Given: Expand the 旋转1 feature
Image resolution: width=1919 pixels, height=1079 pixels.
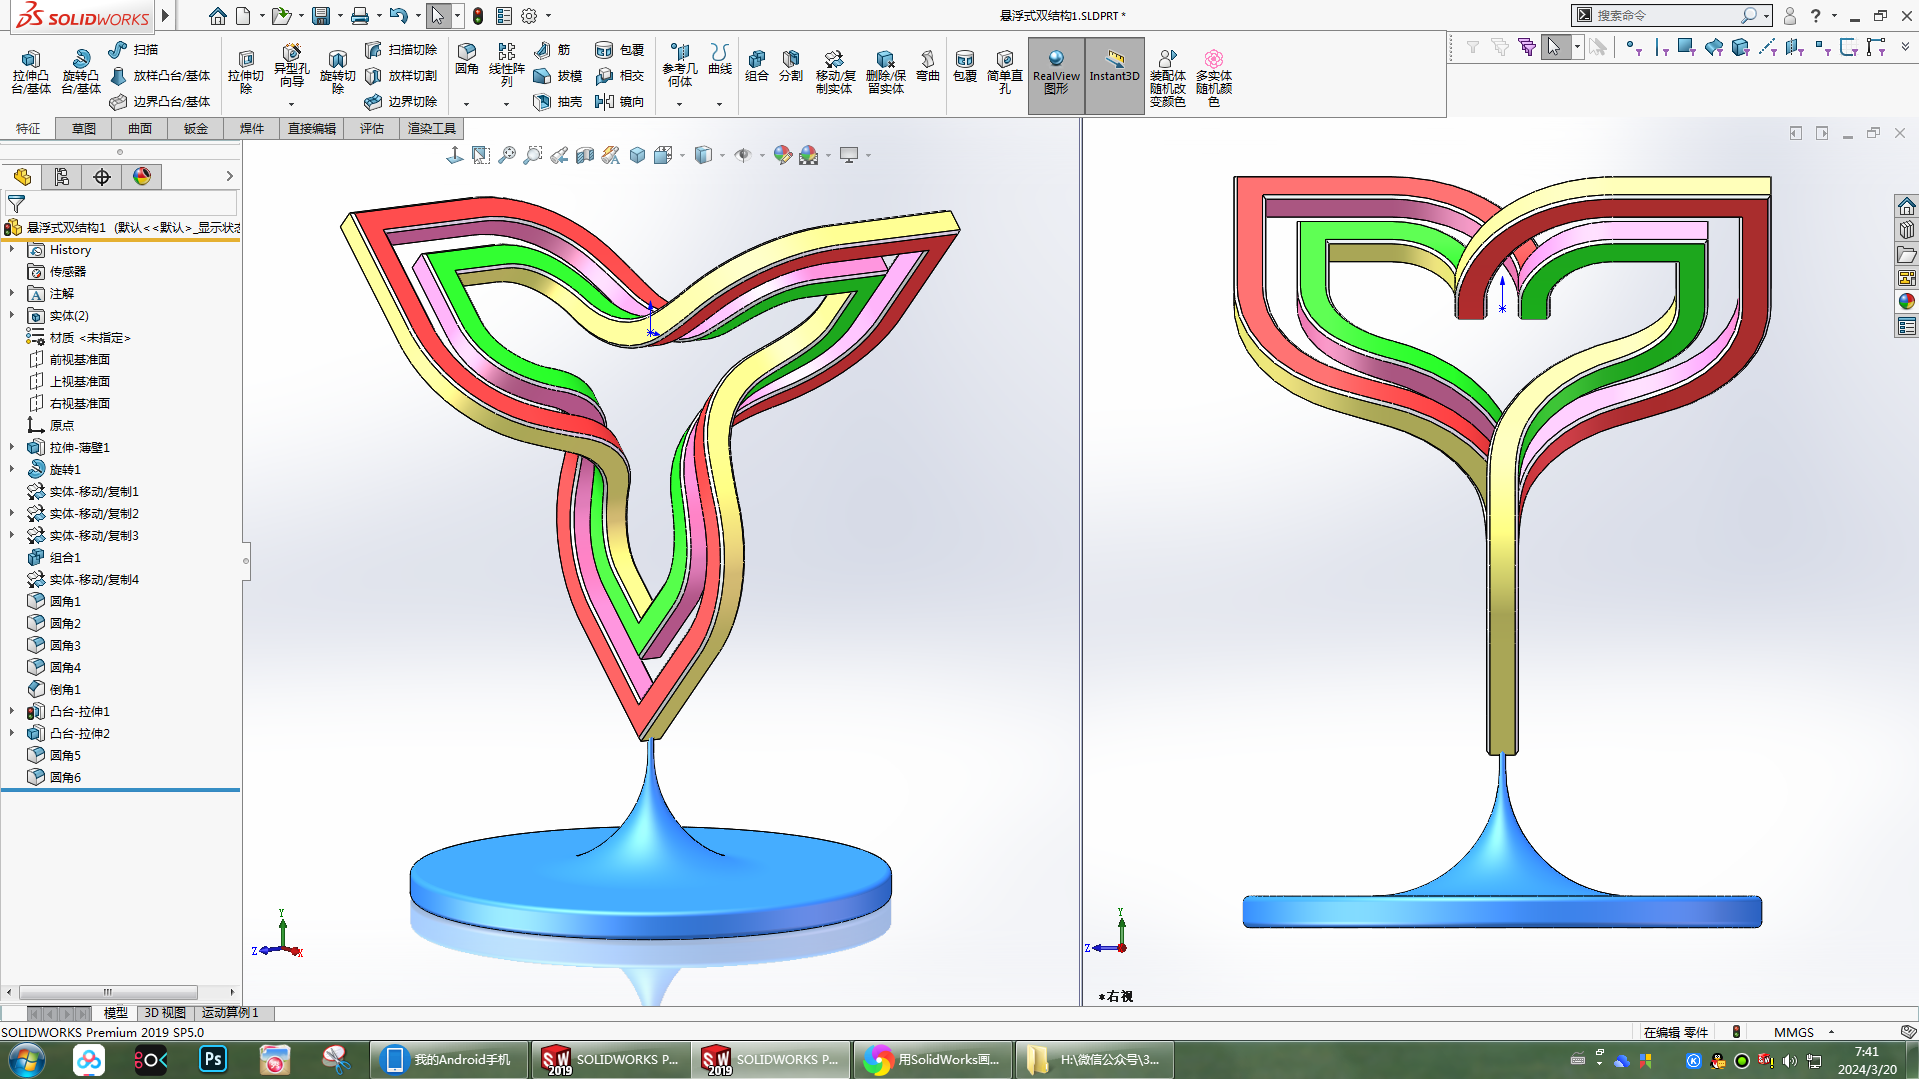Looking at the screenshot, I should pos(12,470).
